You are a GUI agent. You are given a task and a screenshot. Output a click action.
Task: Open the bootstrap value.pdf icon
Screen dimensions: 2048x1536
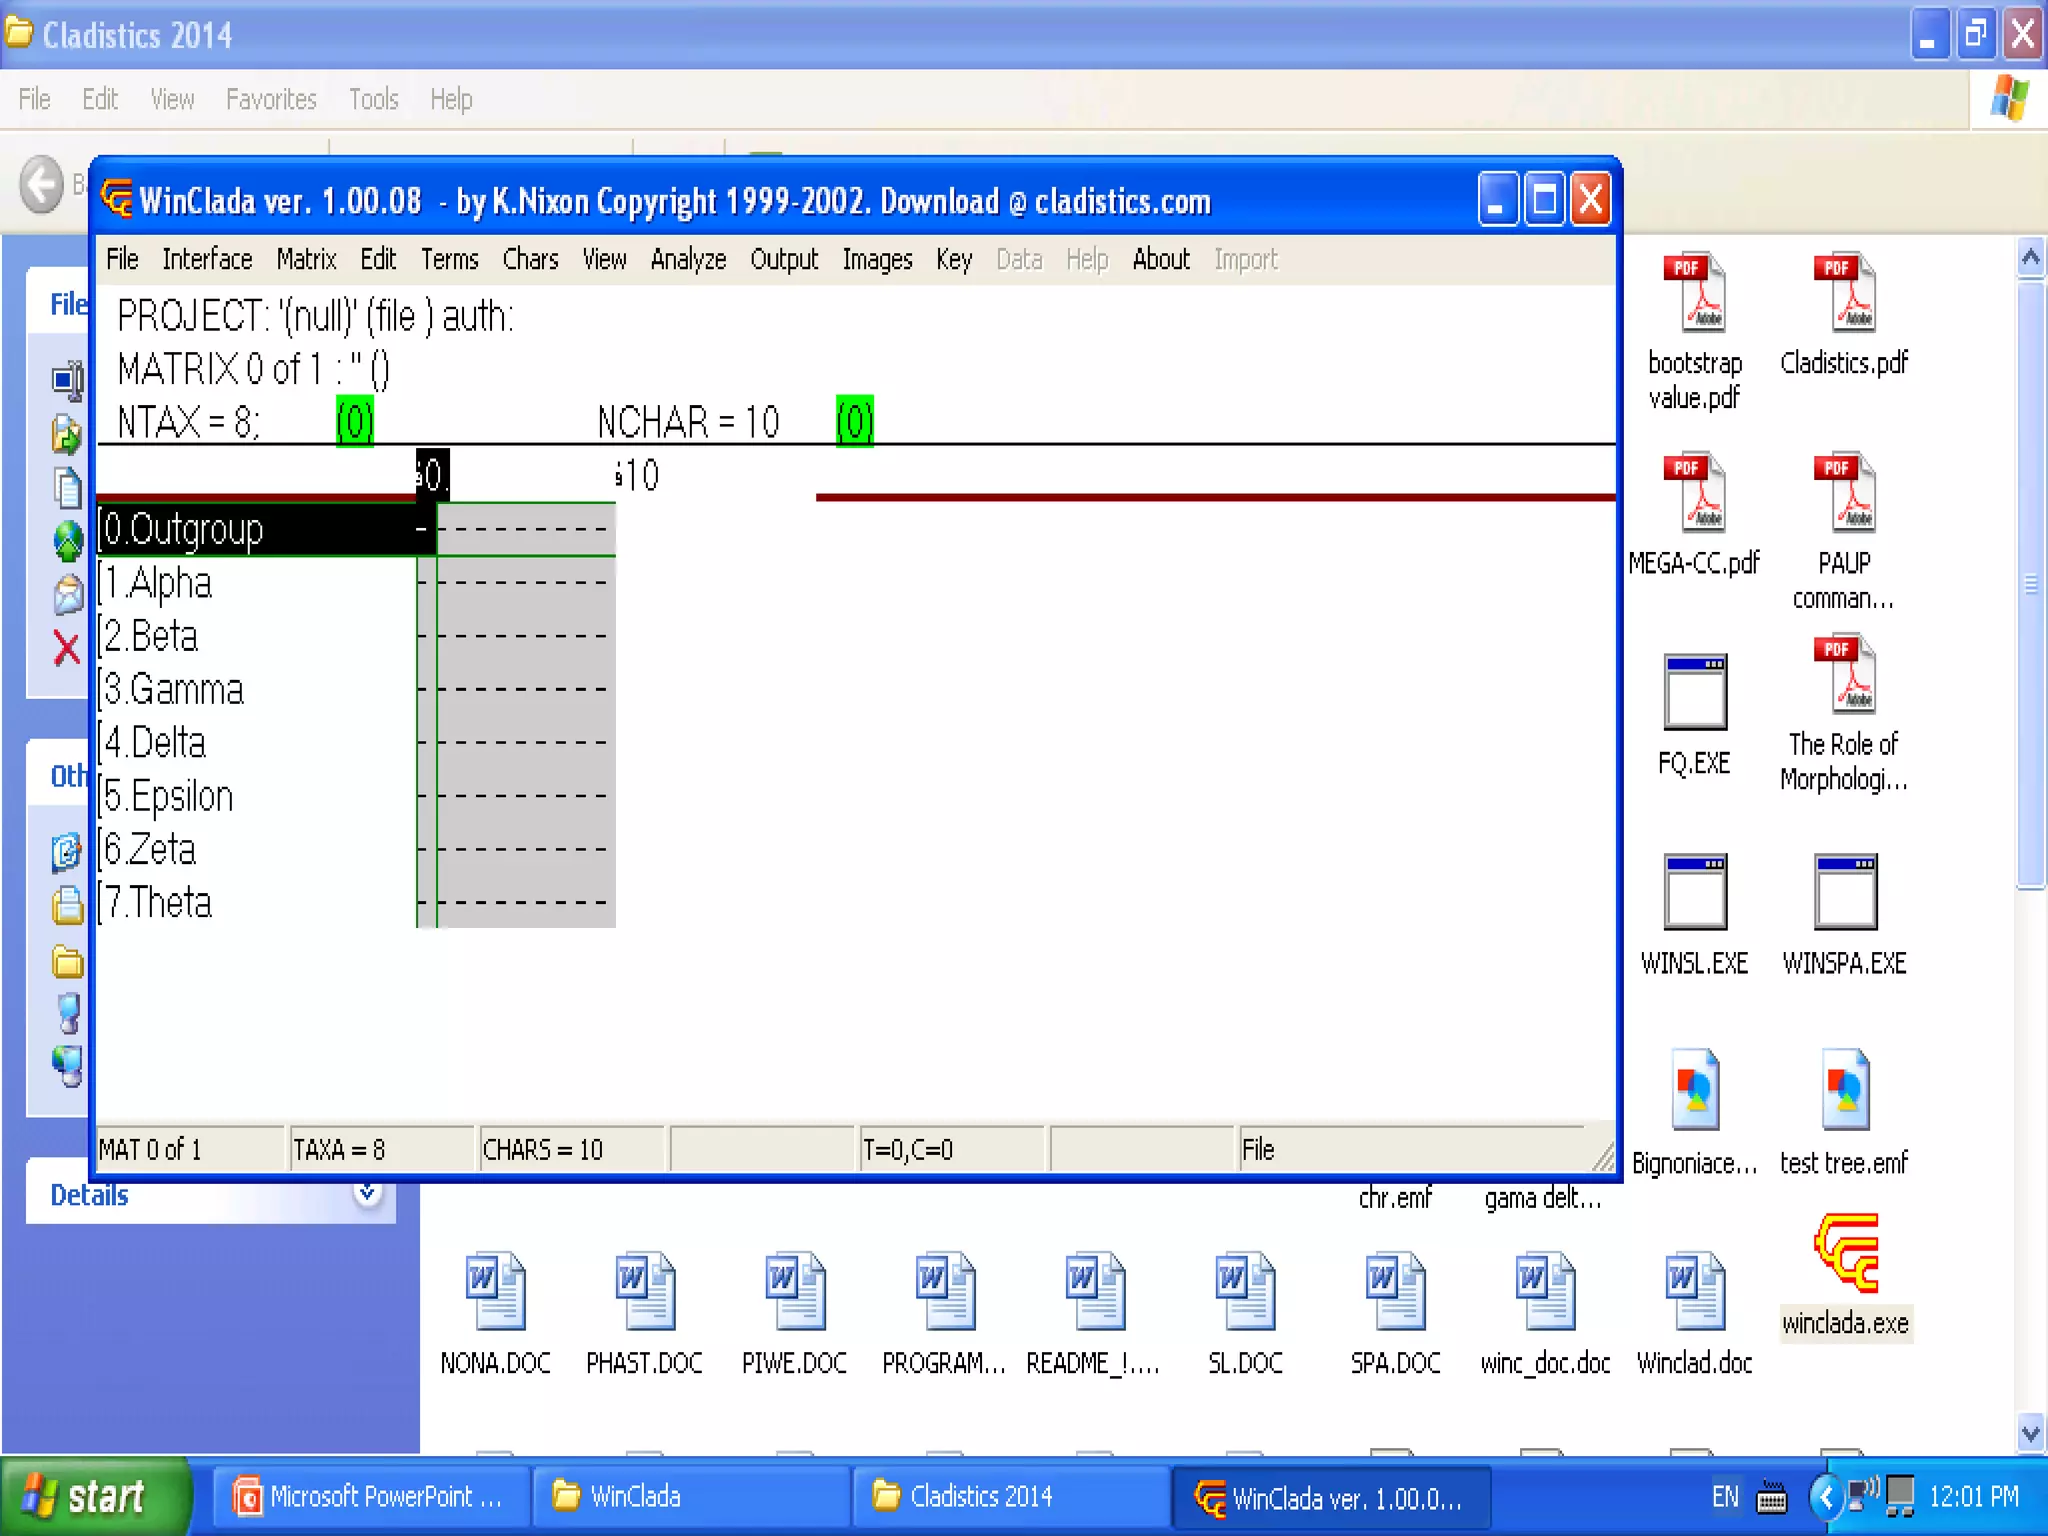coord(1694,293)
